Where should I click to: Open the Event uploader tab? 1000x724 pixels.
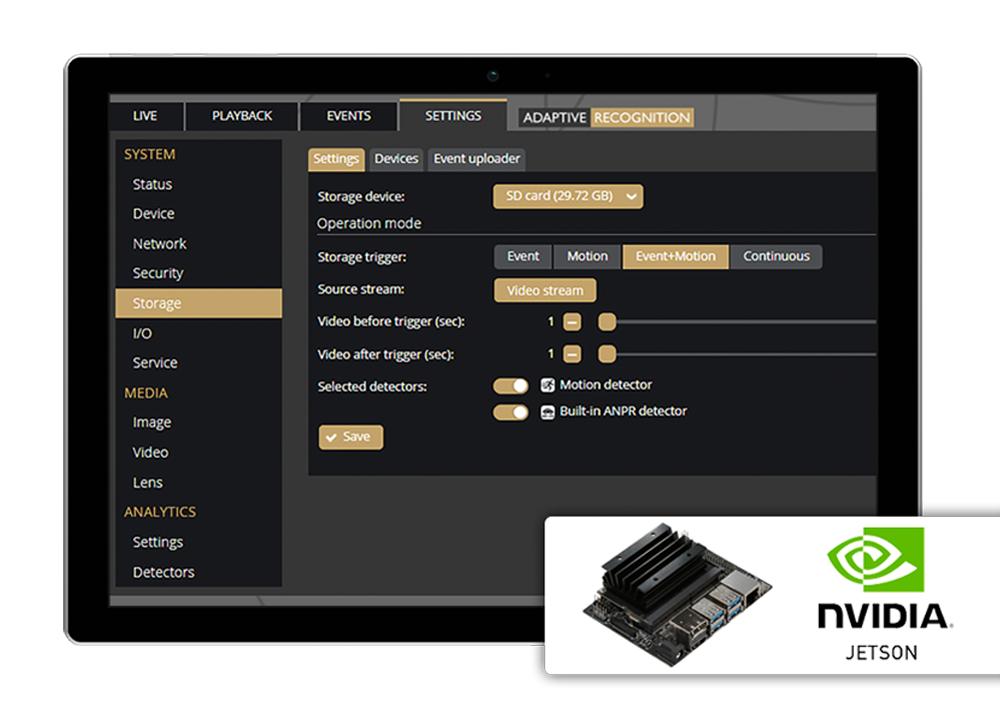476,159
